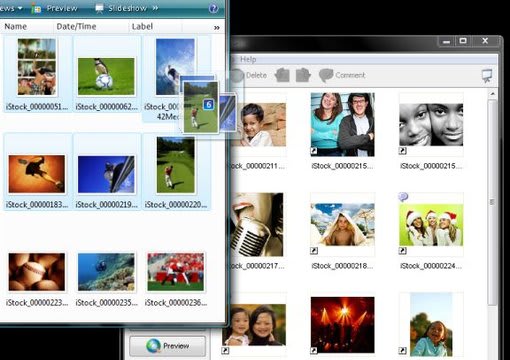Select the two friends photo in back window
The image size is (510, 360).
pyautogui.click(x=342, y=124)
